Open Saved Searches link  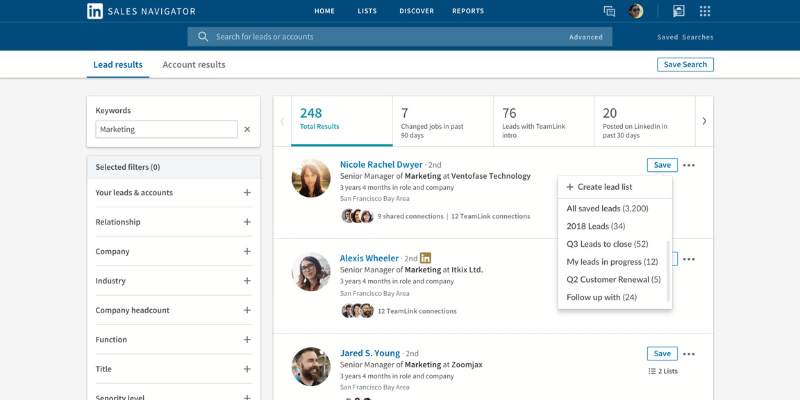pos(685,37)
